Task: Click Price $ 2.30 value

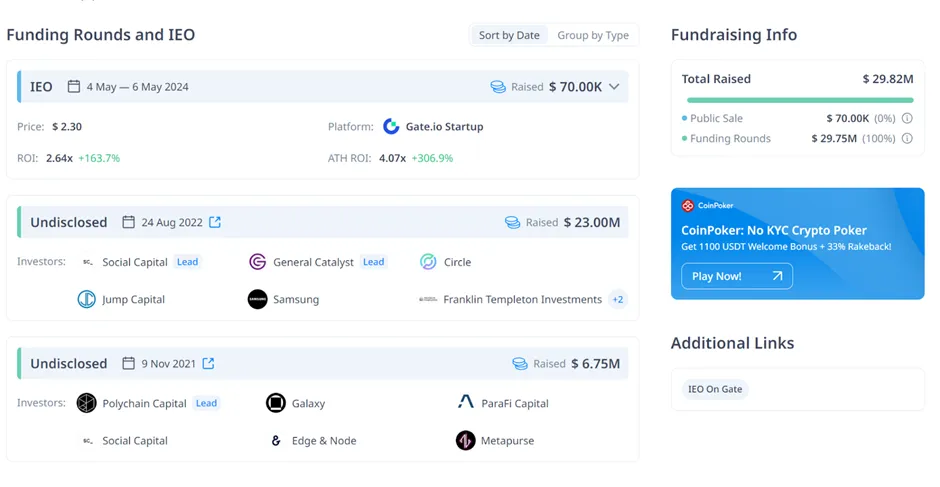Action: tap(67, 127)
